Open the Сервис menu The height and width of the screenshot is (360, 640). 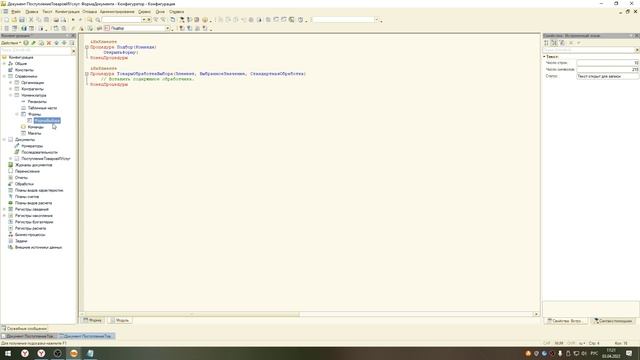click(x=144, y=12)
